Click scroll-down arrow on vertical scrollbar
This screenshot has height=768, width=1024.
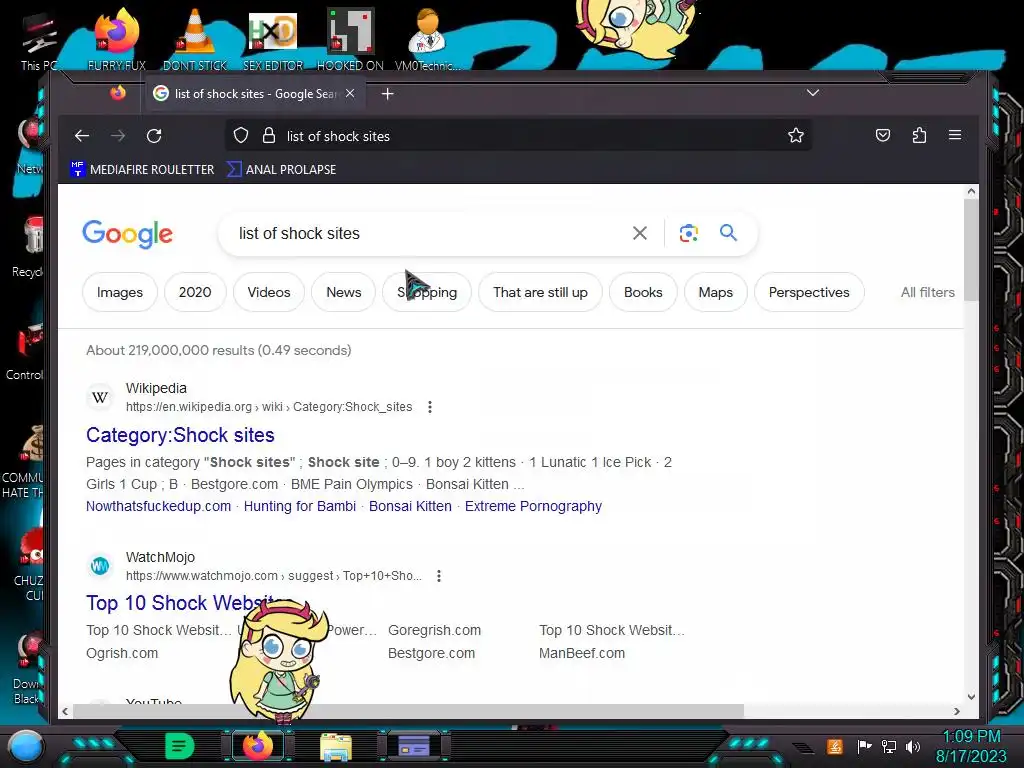pos(971,697)
